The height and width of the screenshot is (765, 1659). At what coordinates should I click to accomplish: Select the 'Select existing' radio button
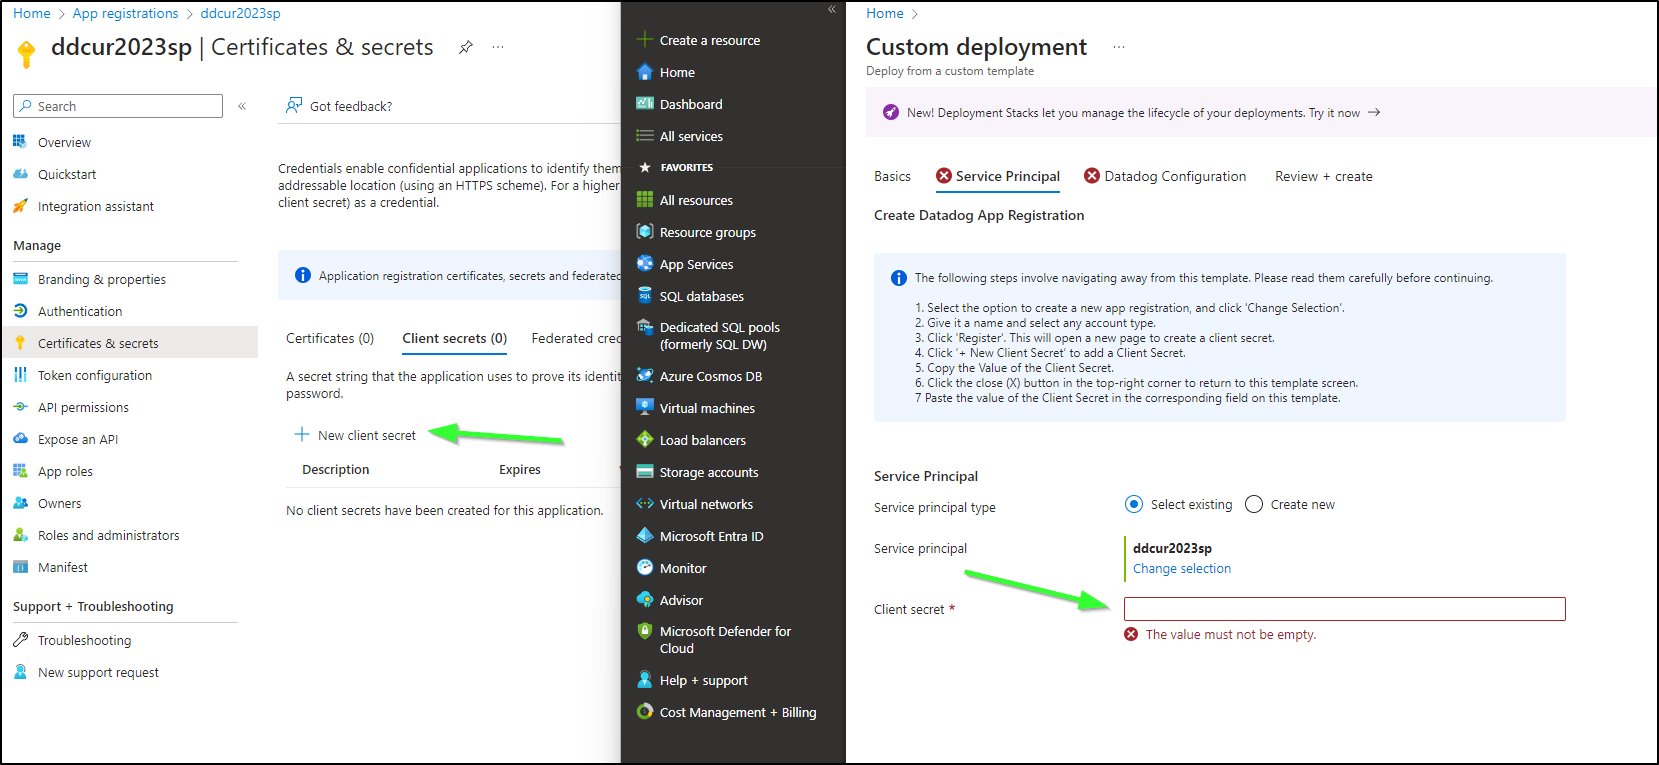(1134, 504)
